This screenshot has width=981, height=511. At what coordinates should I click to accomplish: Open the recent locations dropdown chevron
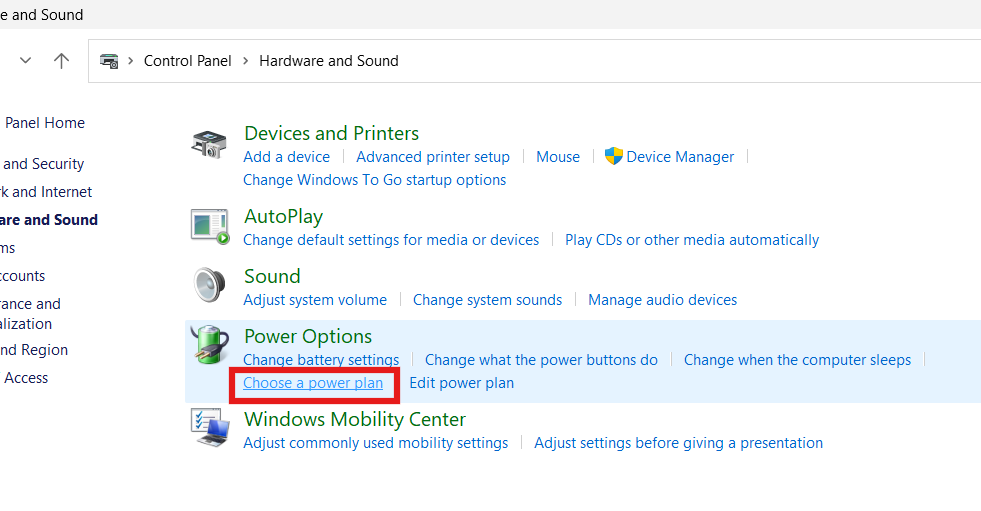click(x=26, y=61)
